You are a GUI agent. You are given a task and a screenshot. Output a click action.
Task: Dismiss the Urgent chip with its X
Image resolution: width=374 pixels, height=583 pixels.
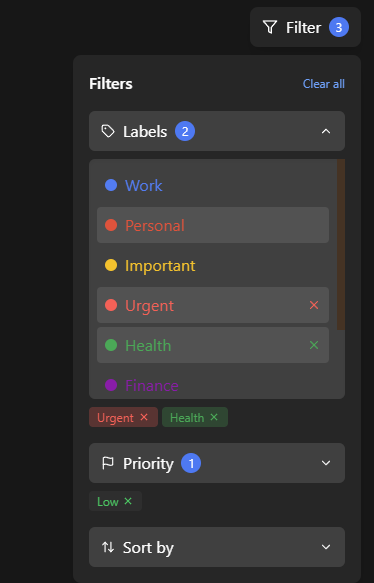pos(144,417)
